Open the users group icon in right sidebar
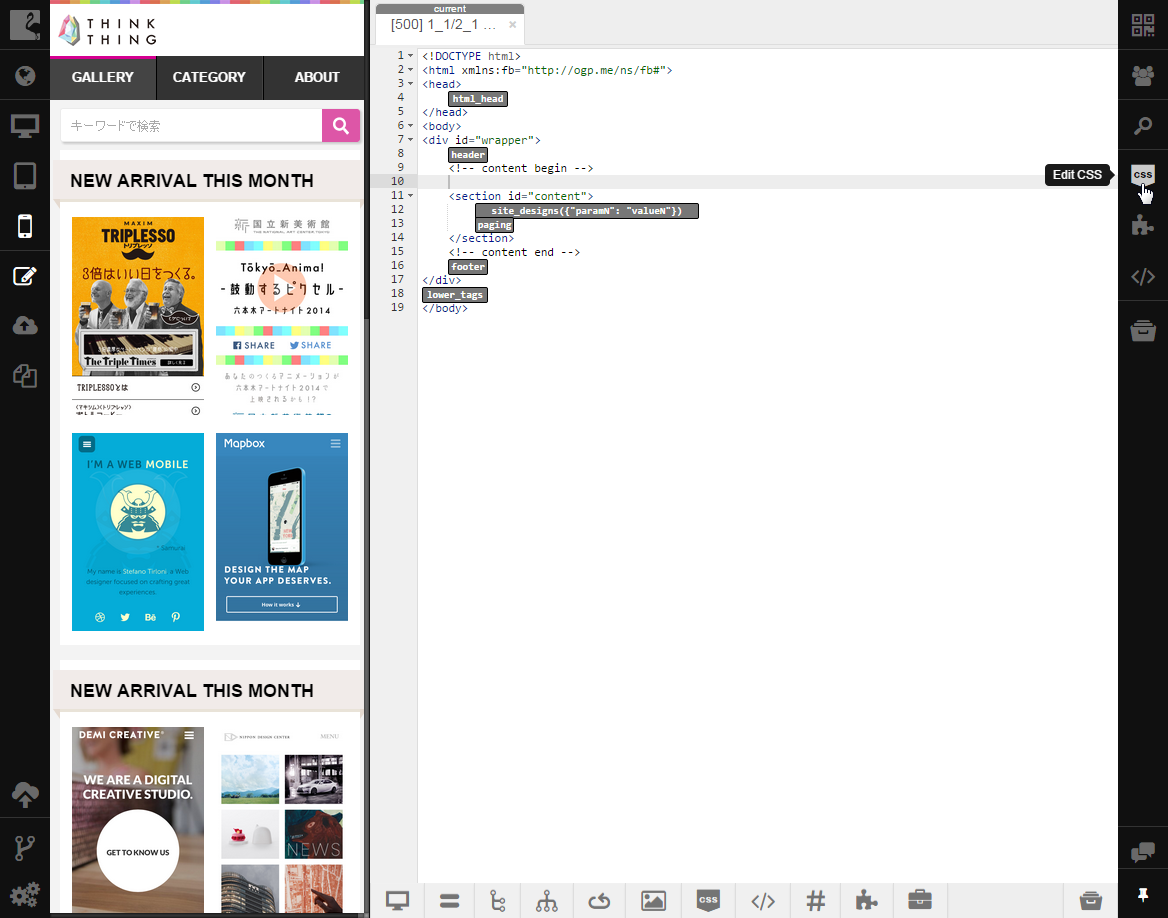The height and width of the screenshot is (918, 1168). pyautogui.click(x=1143, y=75)
